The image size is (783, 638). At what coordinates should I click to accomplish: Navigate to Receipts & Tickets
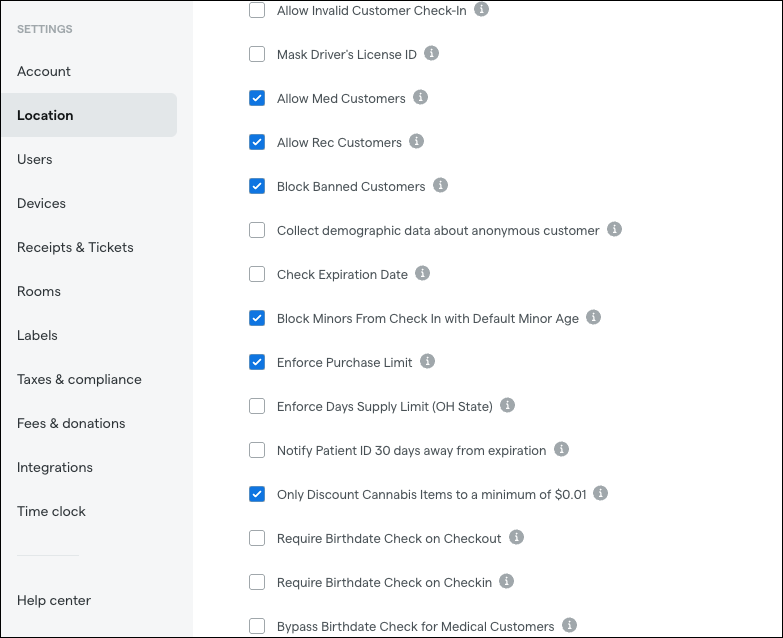click(x=75, y=247)
